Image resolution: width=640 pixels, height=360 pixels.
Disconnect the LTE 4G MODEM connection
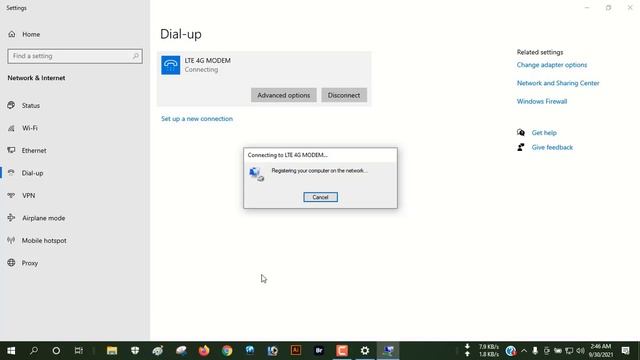344,95
